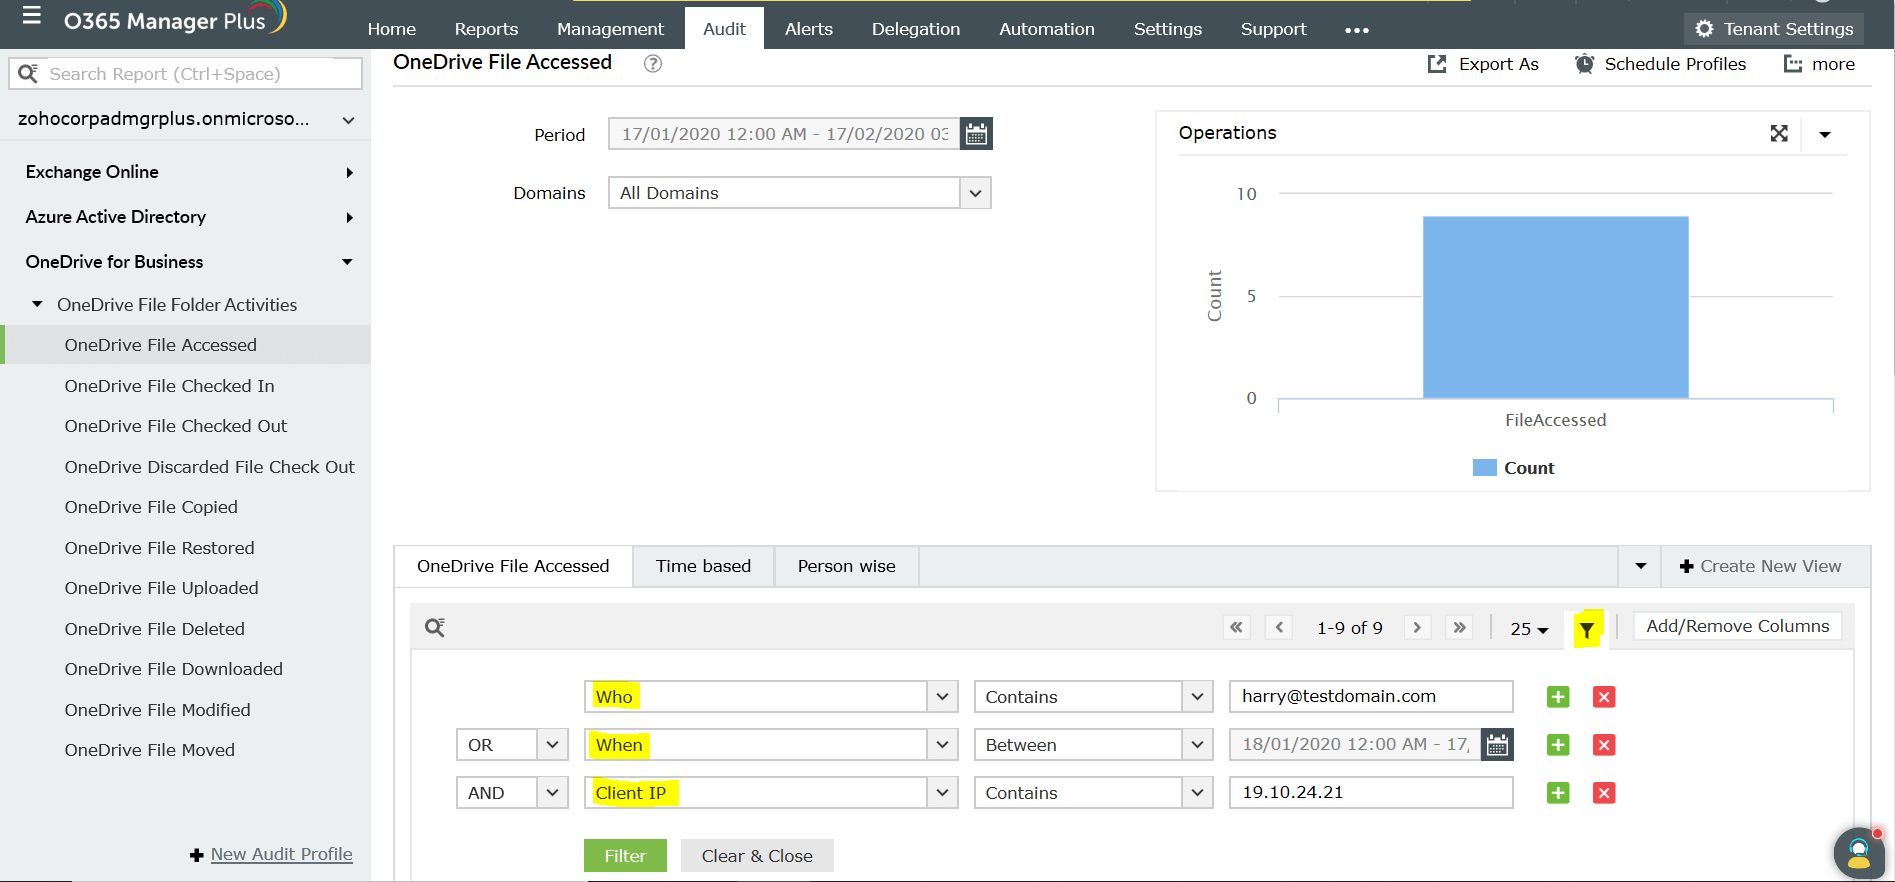
Task: Open the Delegation tab
Action: 916,29
